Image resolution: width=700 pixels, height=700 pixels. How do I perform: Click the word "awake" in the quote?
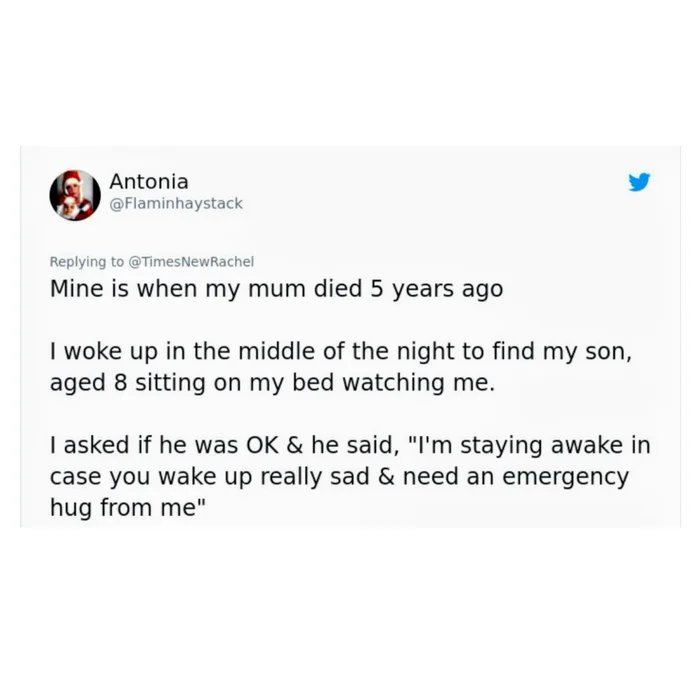[x=587, y=446]
